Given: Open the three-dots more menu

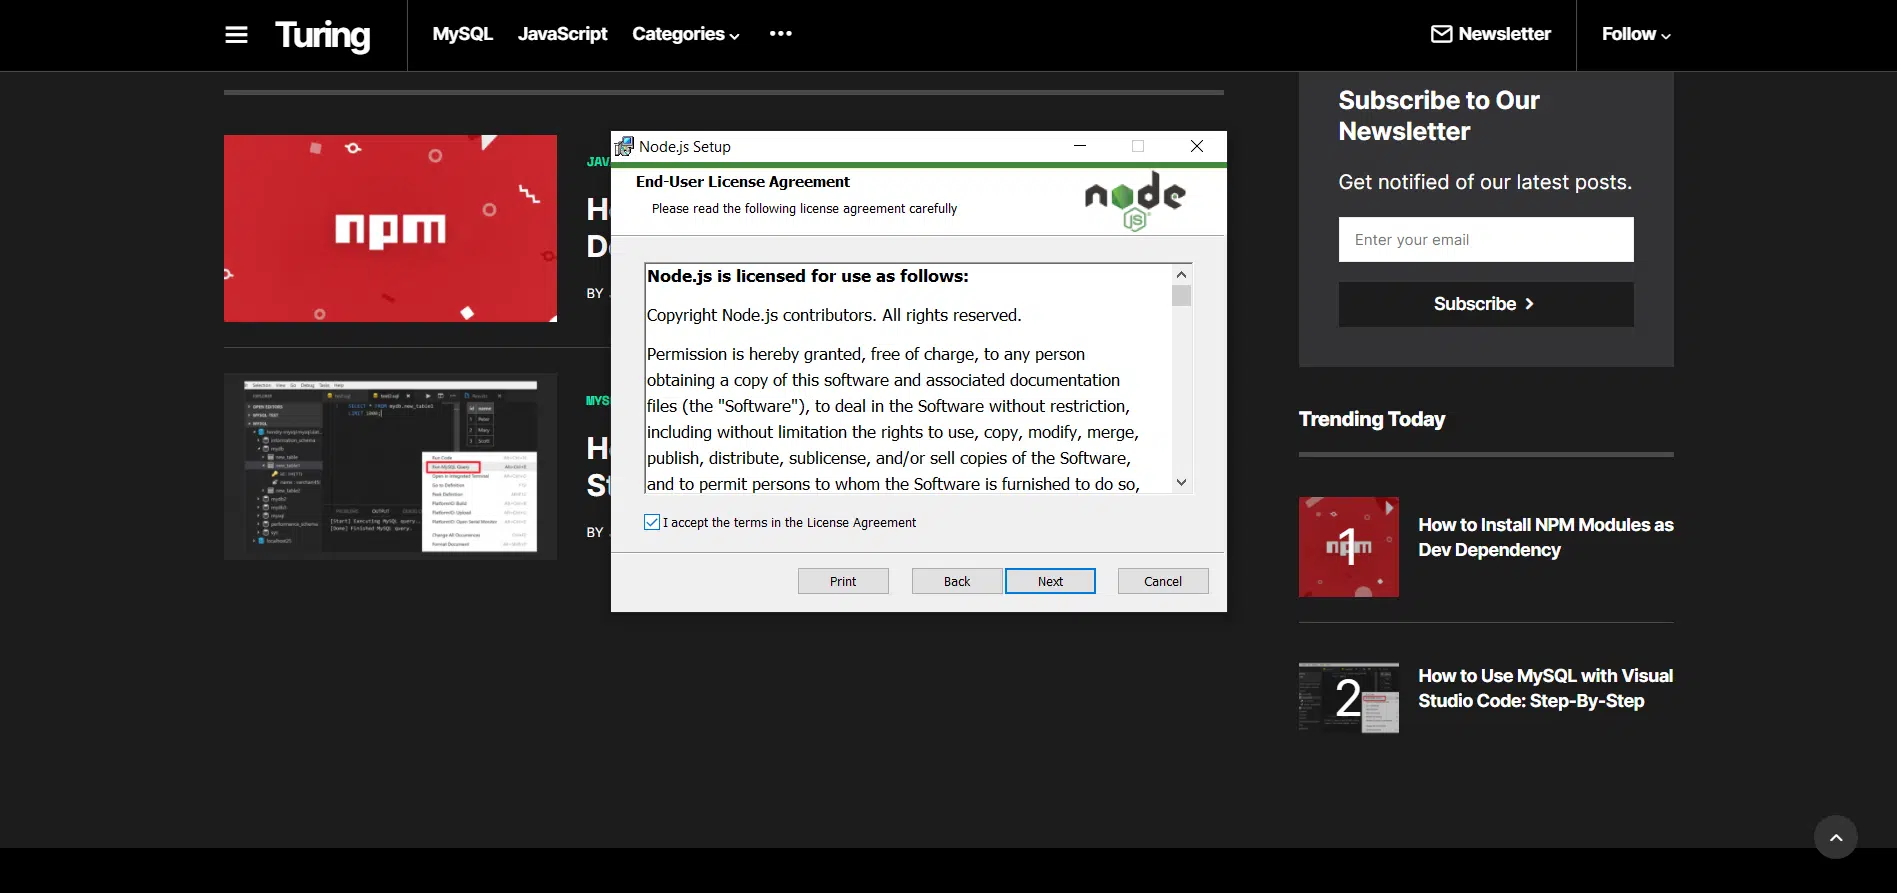Looking at the screenshot, I should point(781,34).
